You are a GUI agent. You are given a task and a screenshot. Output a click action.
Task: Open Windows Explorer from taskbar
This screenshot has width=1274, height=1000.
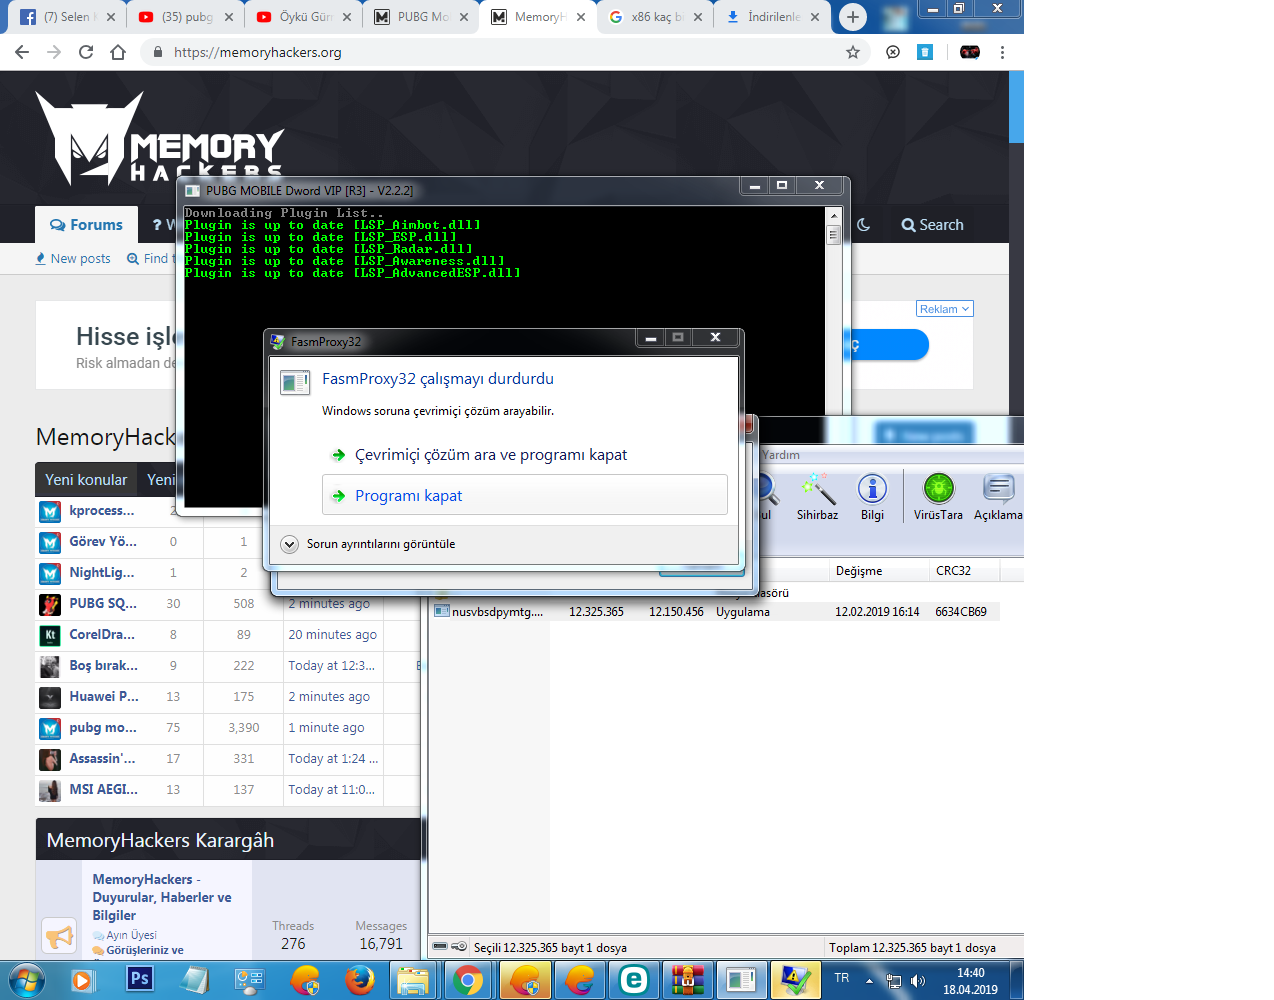click(412, 980)
